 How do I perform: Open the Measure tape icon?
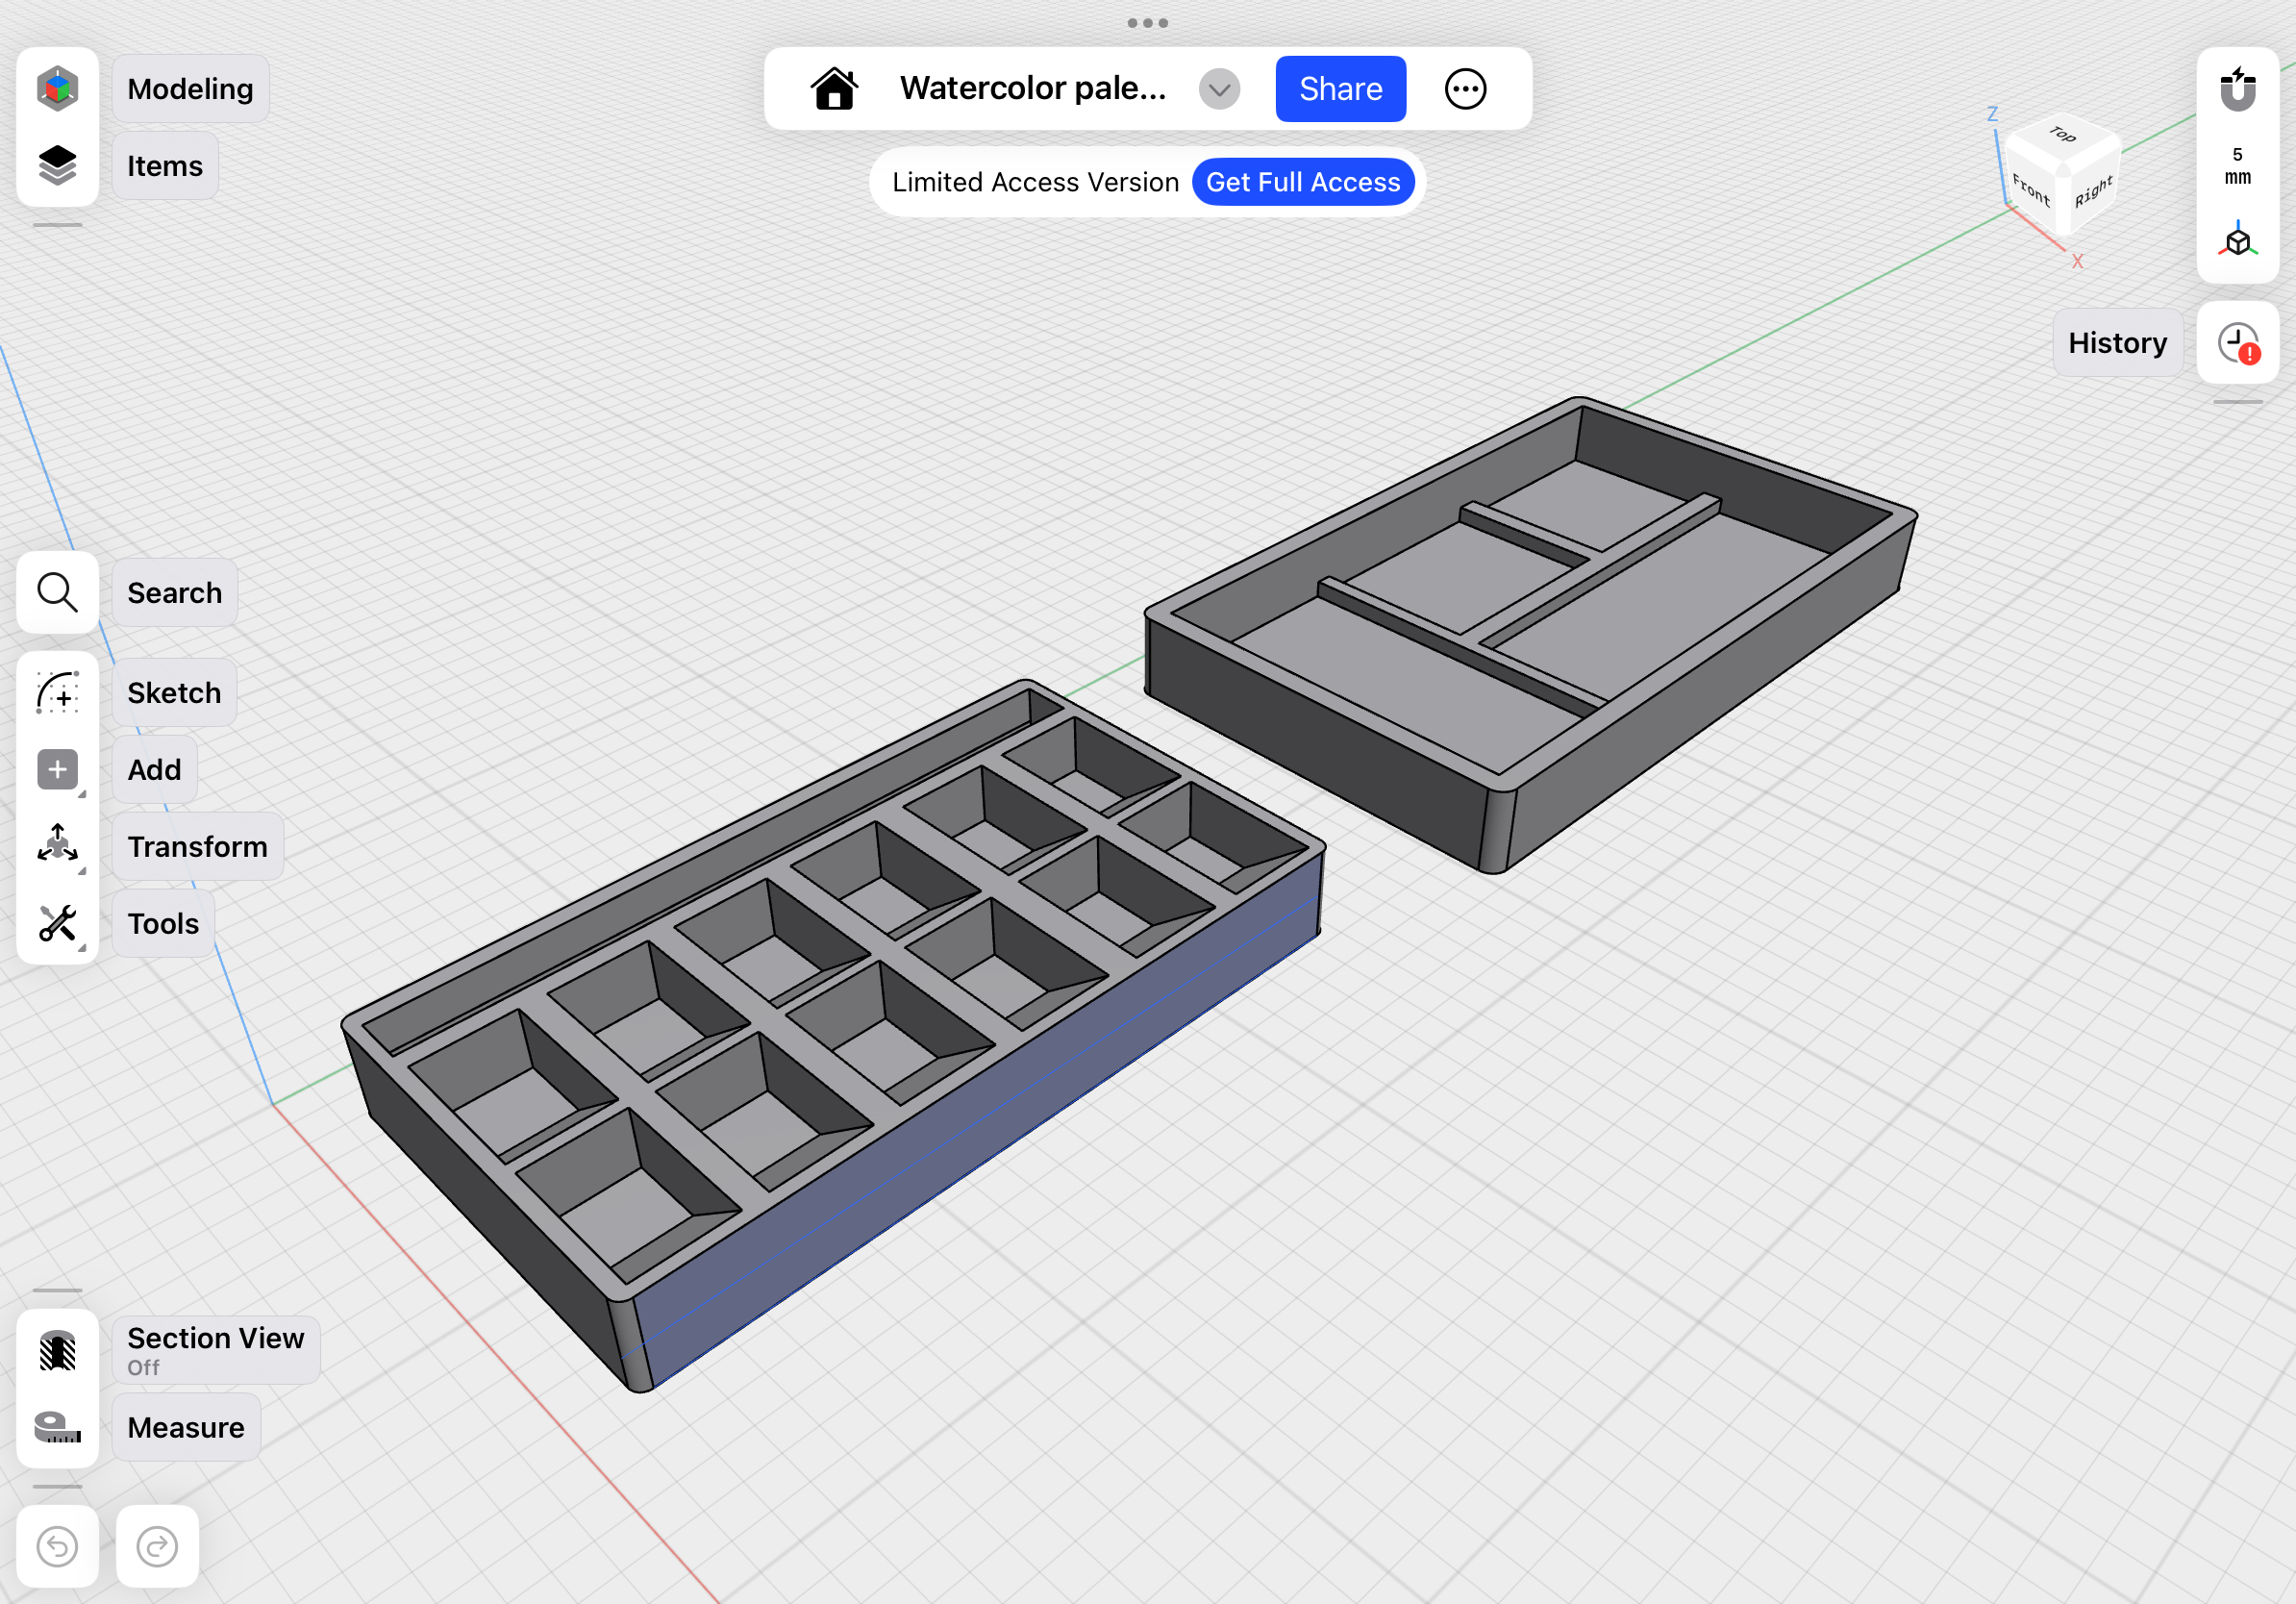[57, 1427]
